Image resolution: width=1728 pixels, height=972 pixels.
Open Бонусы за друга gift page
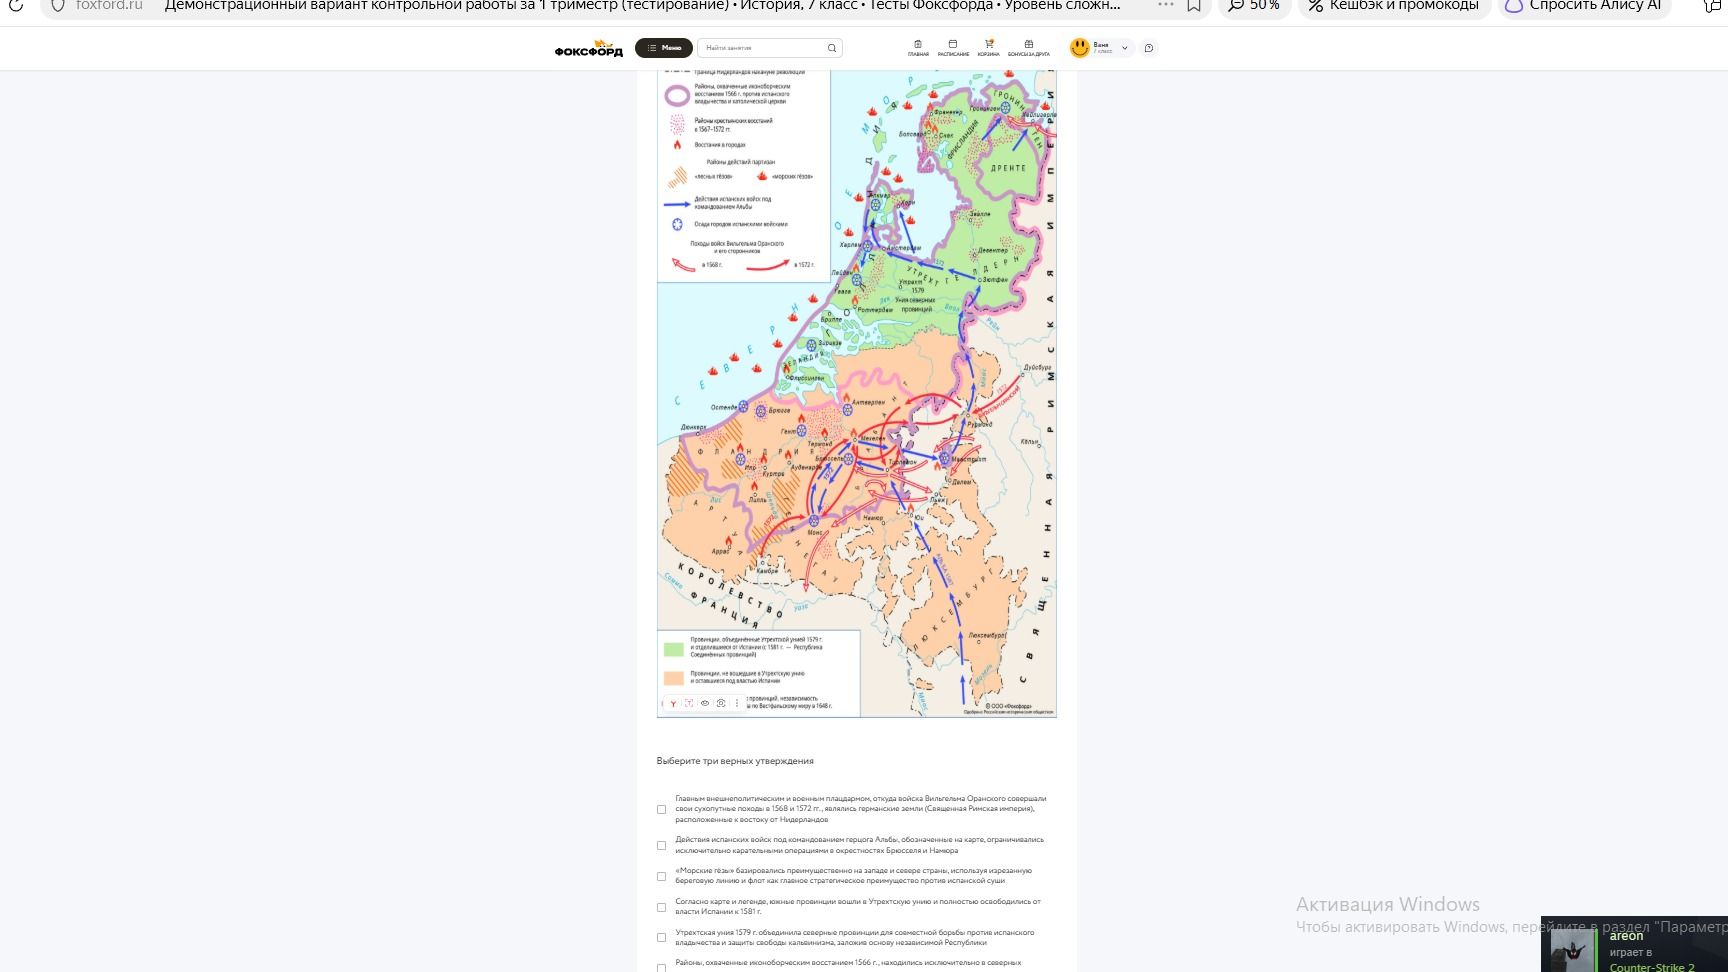point(1029,48)
